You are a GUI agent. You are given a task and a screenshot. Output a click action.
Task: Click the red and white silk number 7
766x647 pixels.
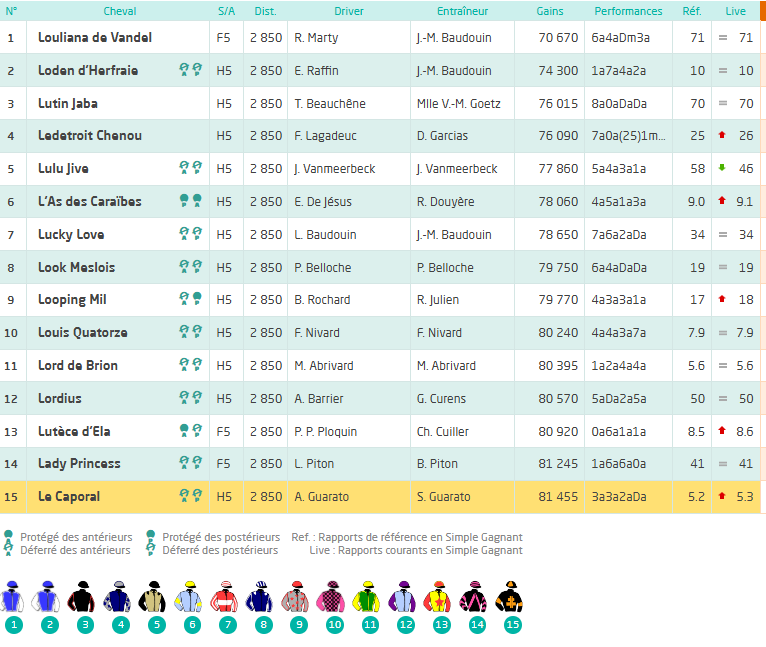224,597
